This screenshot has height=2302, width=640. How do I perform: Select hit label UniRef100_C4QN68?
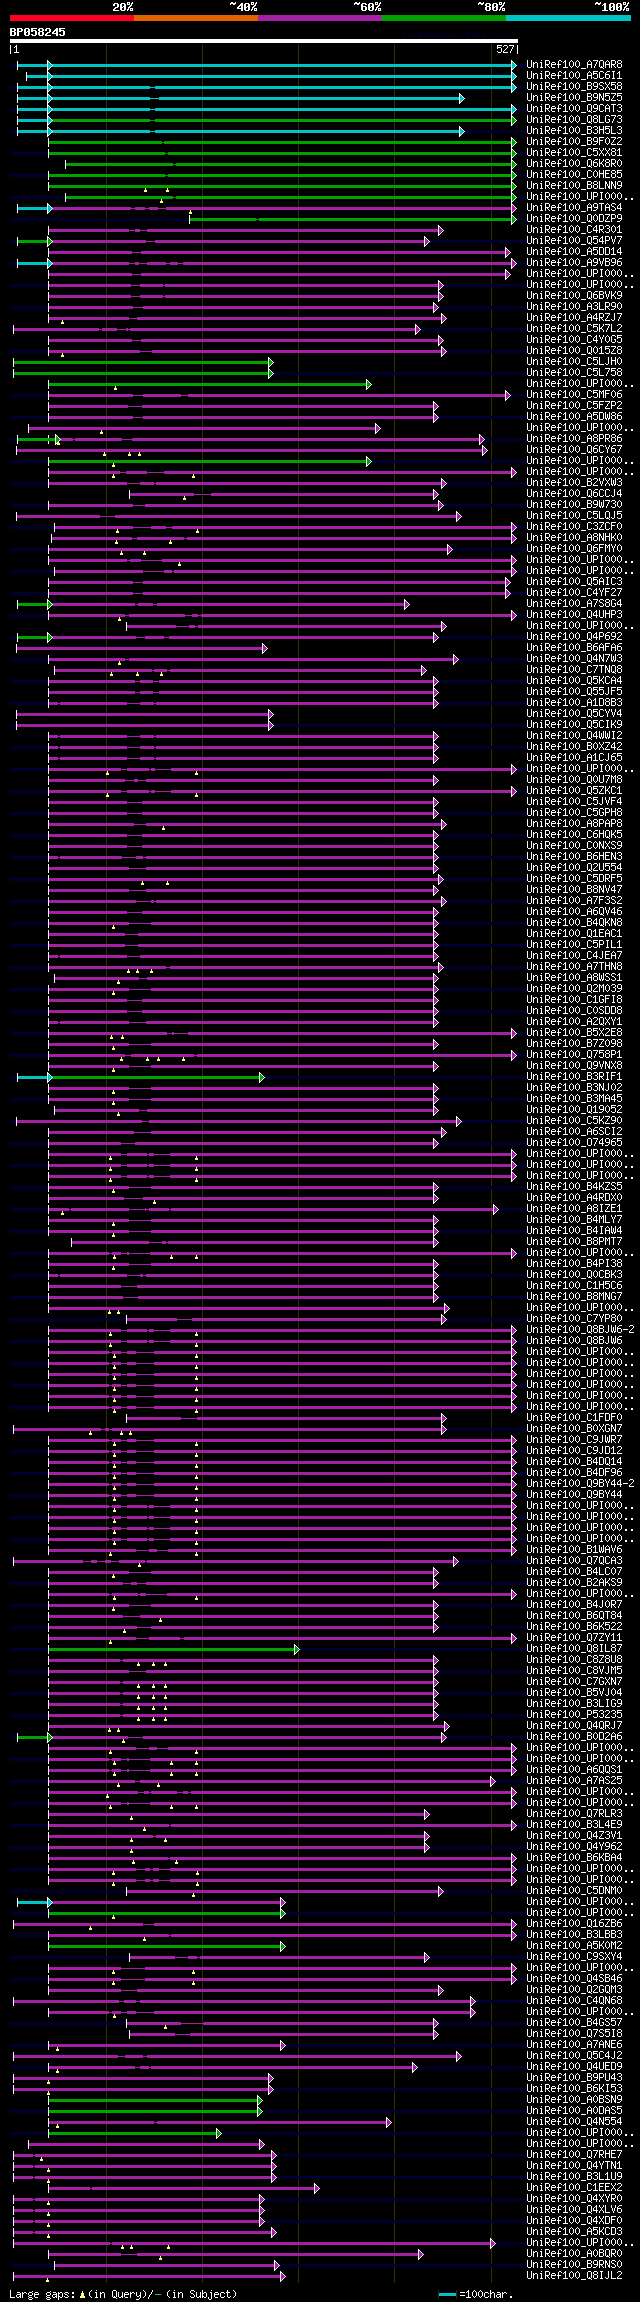[574, 2000]
